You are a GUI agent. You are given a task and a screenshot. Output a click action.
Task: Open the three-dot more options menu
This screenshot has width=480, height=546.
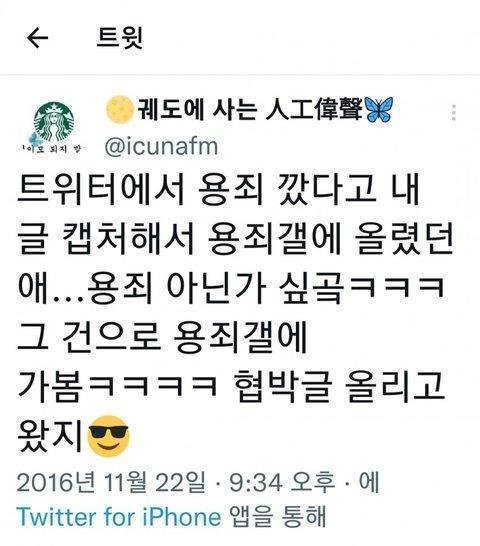pyautogui.click(x=454, y=112)
